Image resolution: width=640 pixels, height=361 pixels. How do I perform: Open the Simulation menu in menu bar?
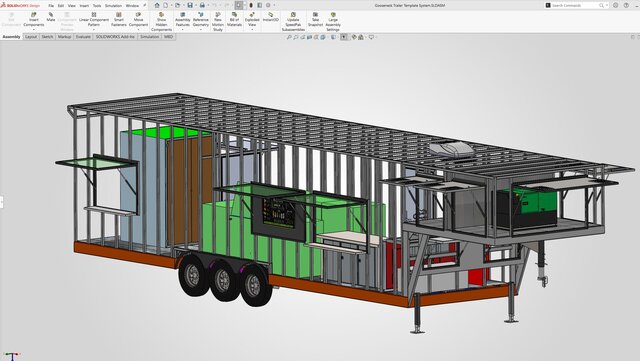113,6
